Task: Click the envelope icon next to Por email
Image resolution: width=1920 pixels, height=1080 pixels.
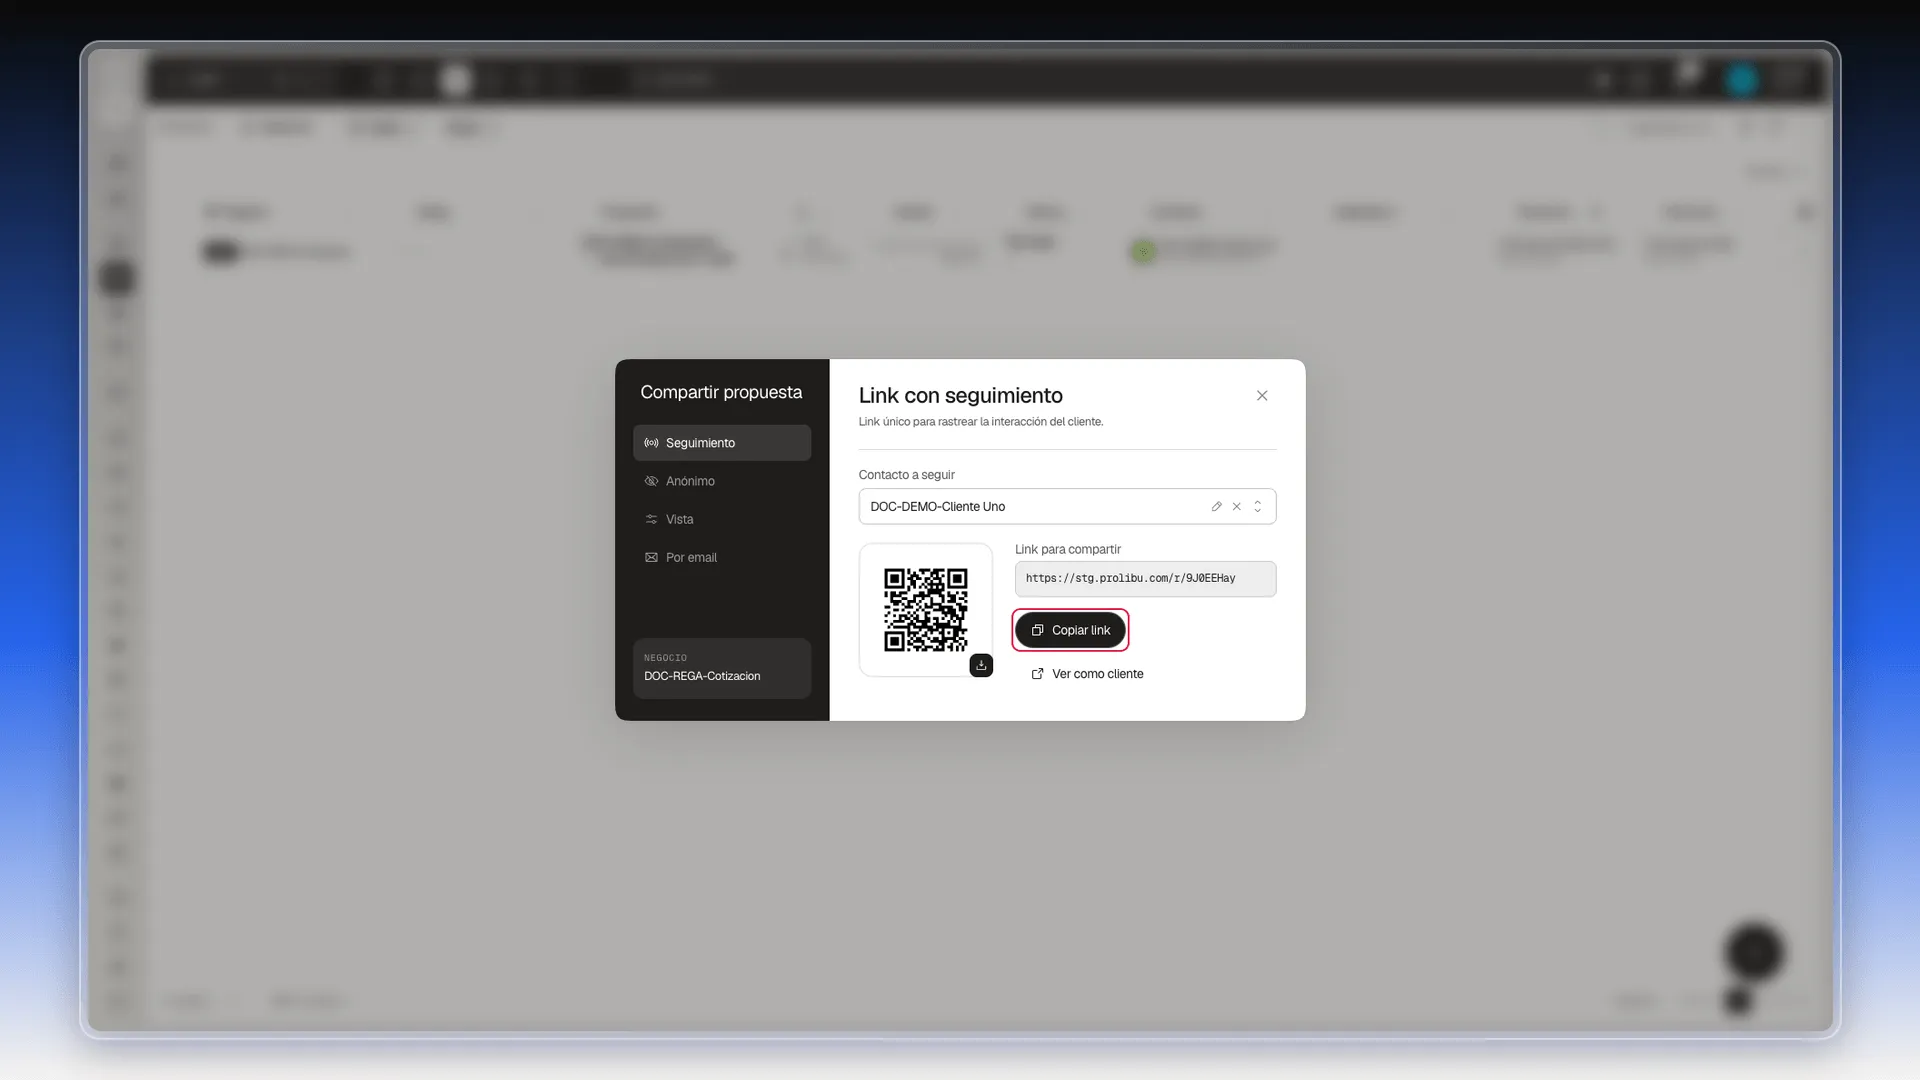Action: tap(651, 557)
